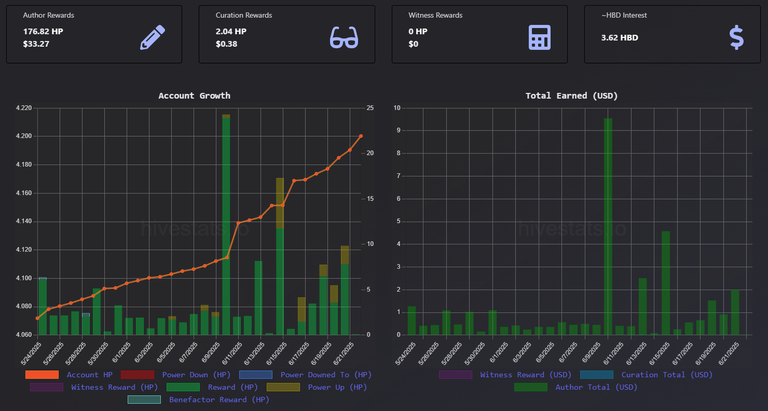This screenshot has height=411, width=768.
Task: Click the Power Up (HP) legend label
Action: tap(337, 387)
